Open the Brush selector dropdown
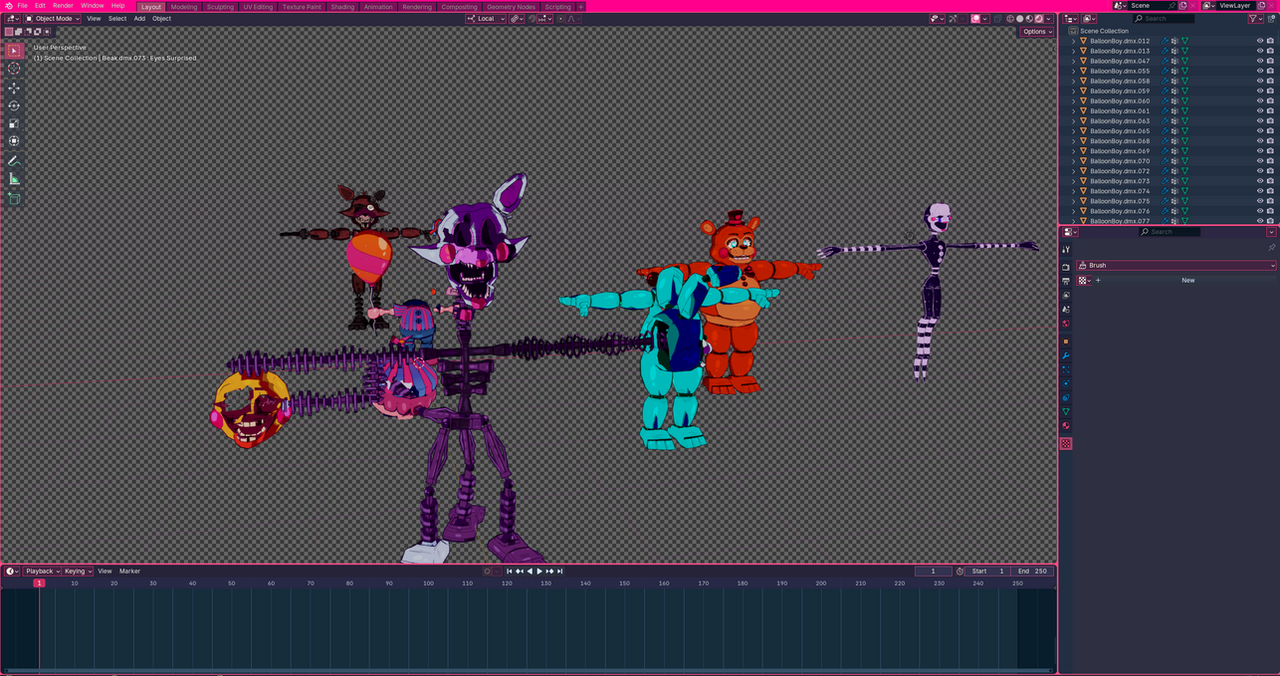The width and height of the screenshot is (1280, 676). point(1177,265)
